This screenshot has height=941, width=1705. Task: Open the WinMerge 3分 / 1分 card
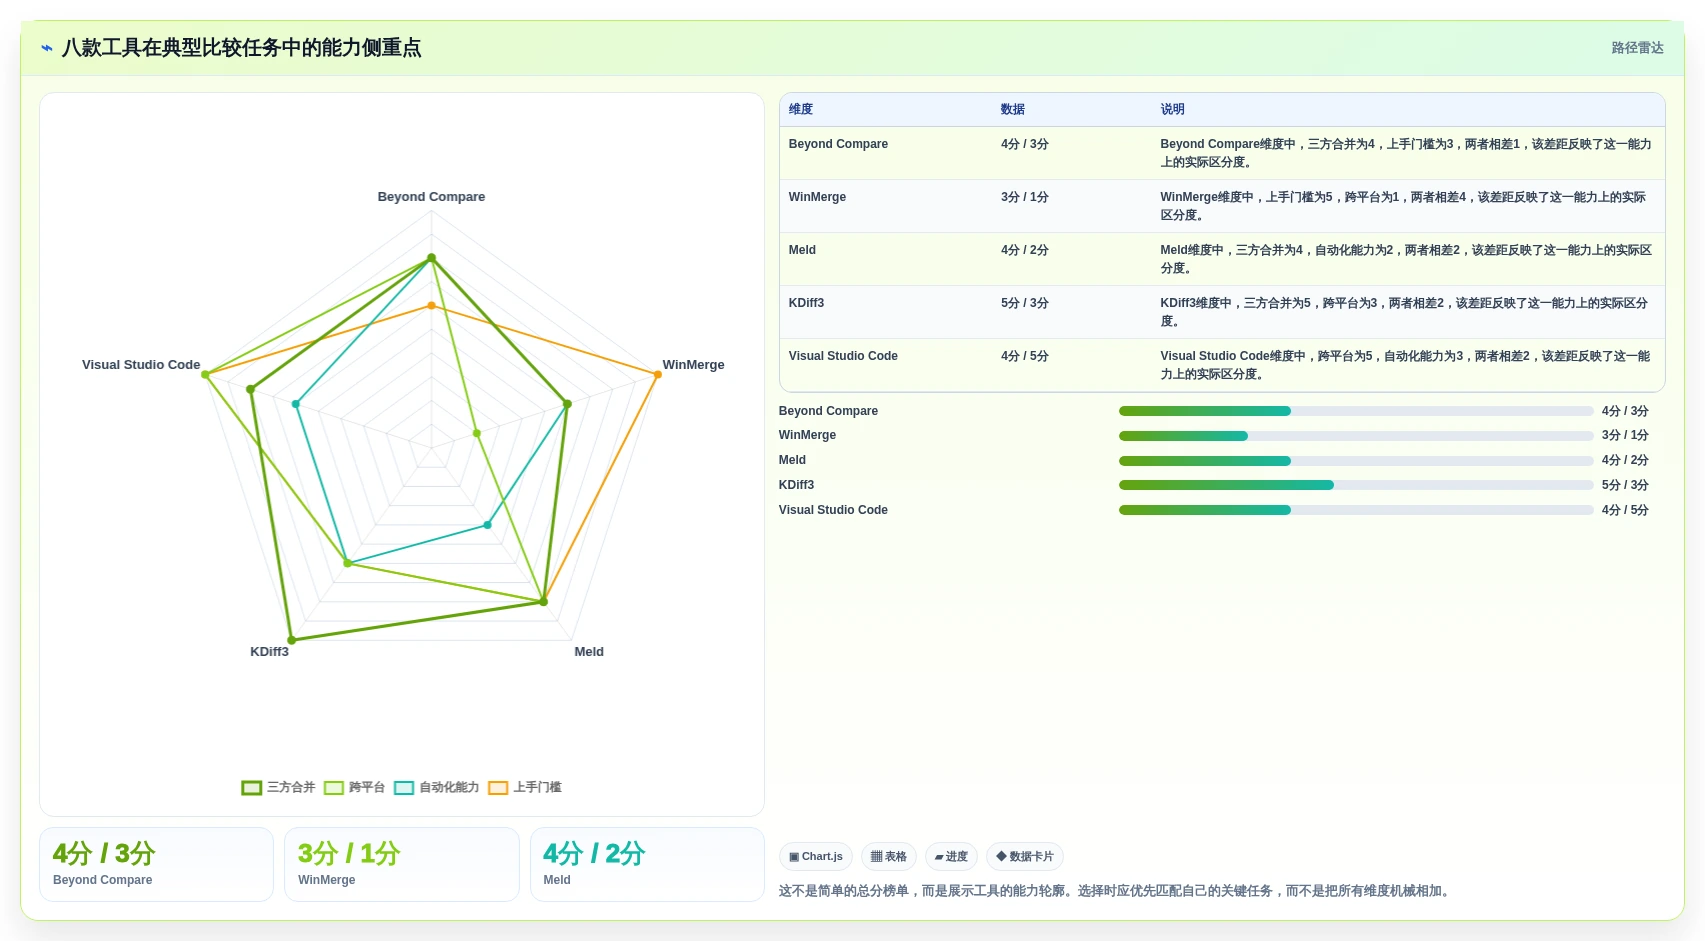coord(402,864)
